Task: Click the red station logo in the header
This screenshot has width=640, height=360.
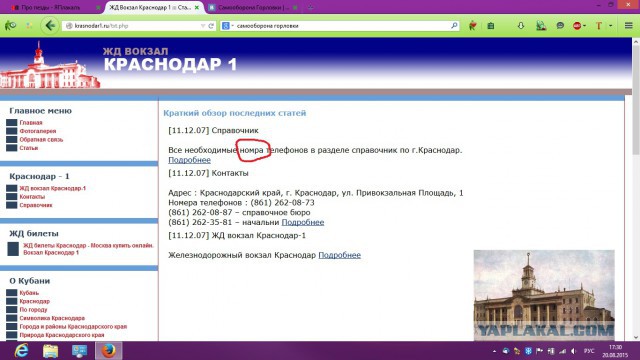Action: (50, 65)
